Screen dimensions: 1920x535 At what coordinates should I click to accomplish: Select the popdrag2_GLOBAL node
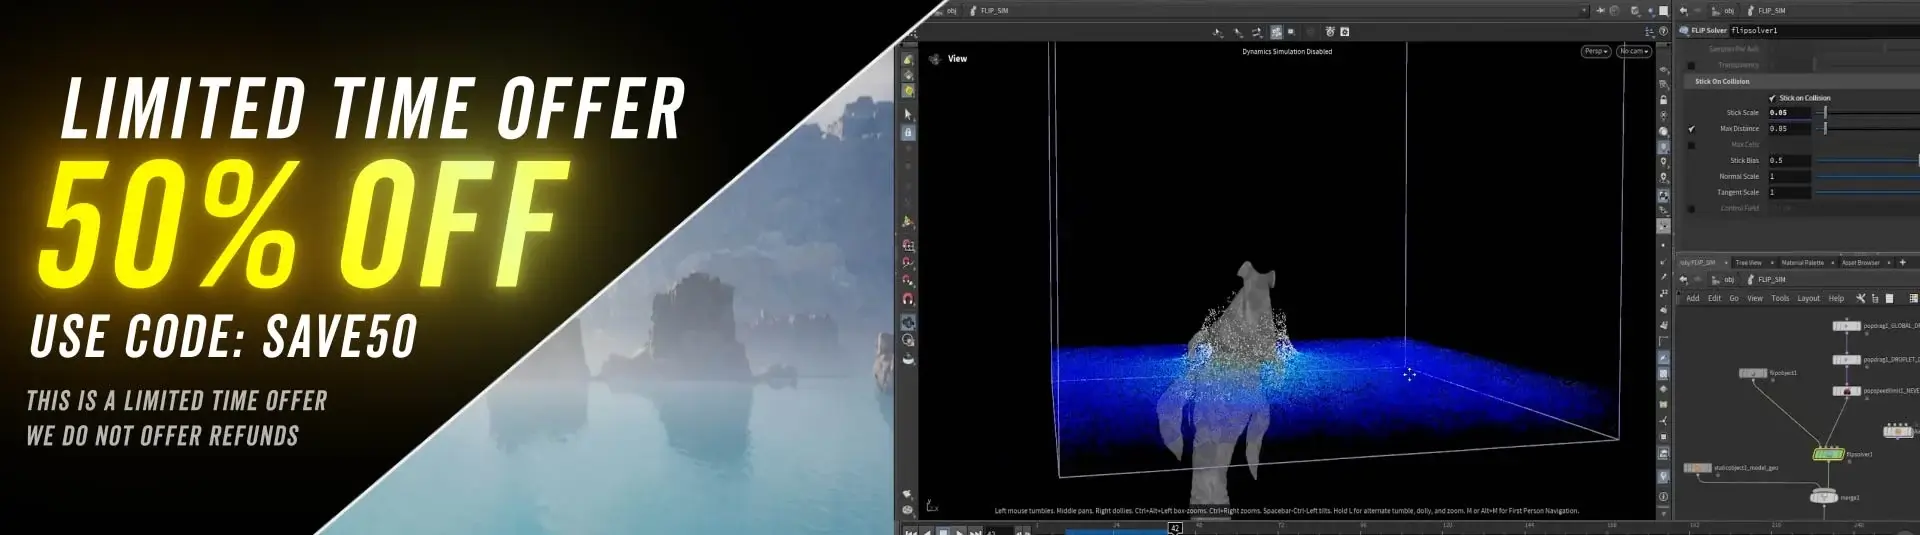(x=1846, y=326)
